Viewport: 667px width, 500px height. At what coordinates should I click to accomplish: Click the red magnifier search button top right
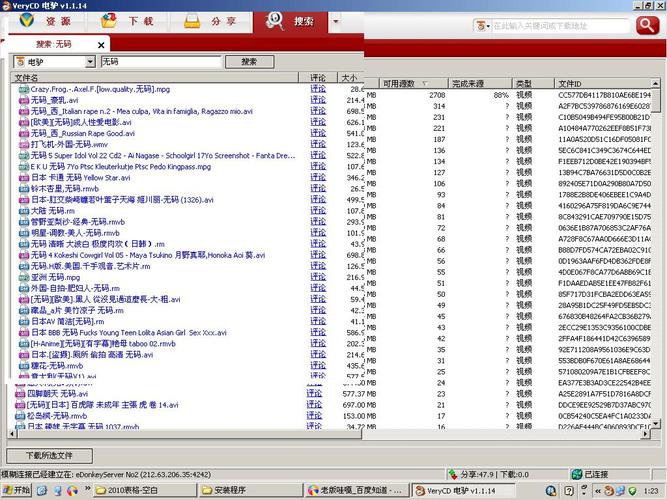(x=647, y=26)
